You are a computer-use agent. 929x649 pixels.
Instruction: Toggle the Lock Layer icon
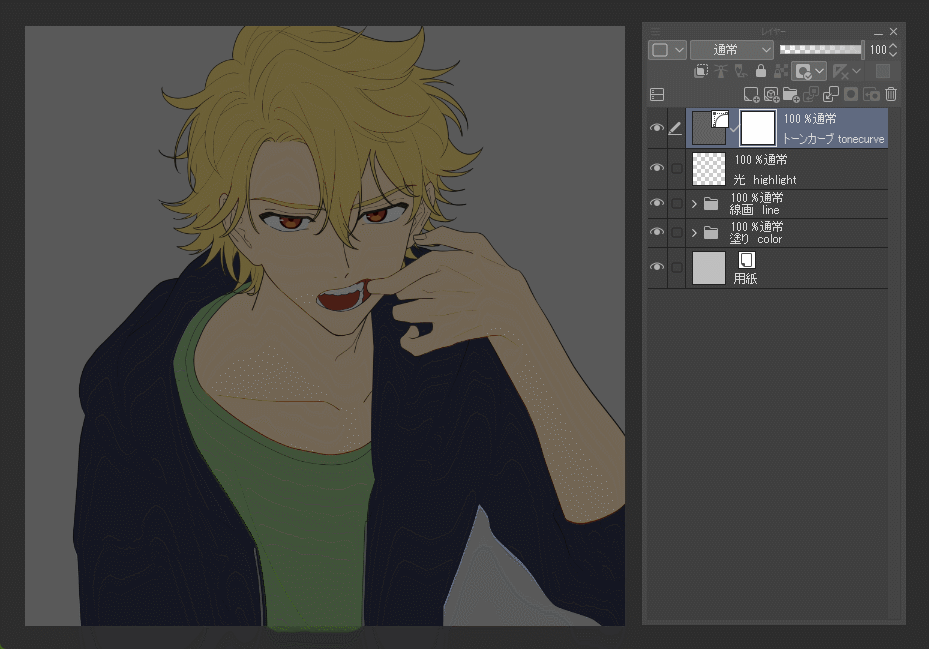[x=761, y=71]
